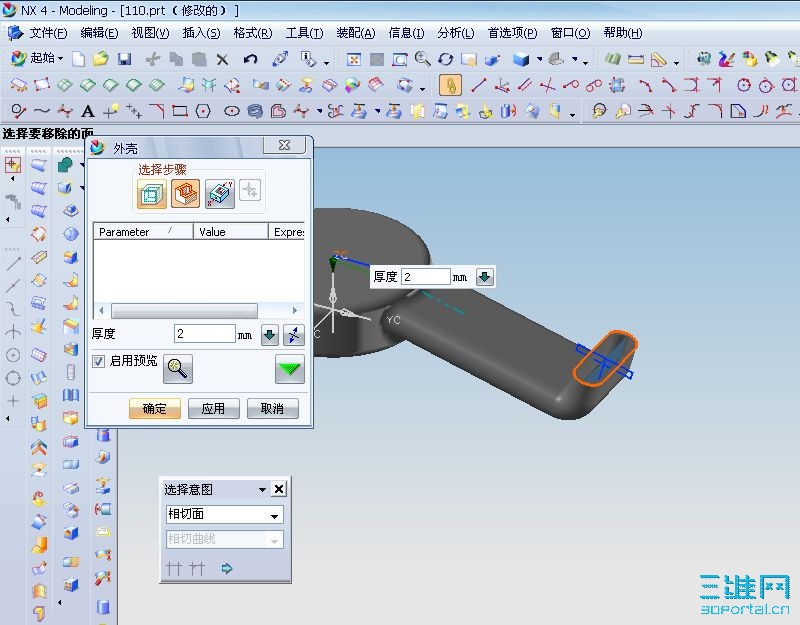Click reverse direction icon beside thickness
This screenshot has width=800, height=625.
(x=294, y=335)
